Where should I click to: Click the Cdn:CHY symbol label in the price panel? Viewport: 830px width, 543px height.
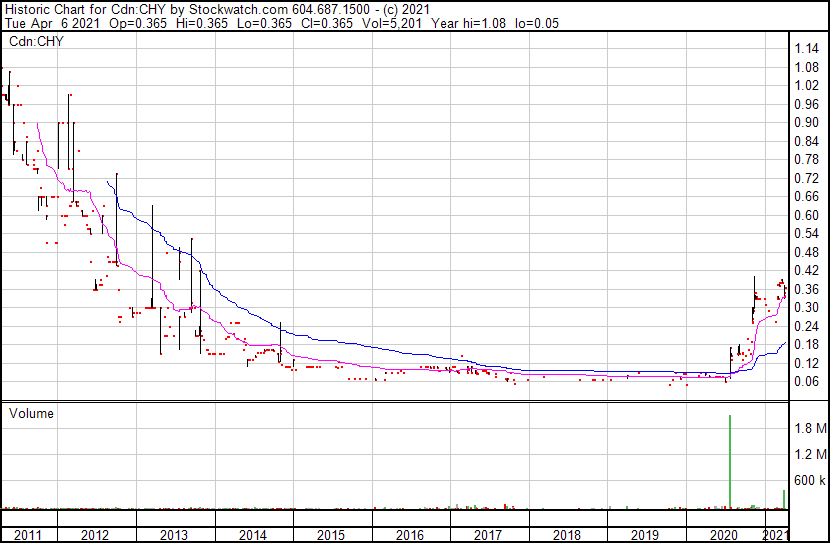tap(37, 41)
